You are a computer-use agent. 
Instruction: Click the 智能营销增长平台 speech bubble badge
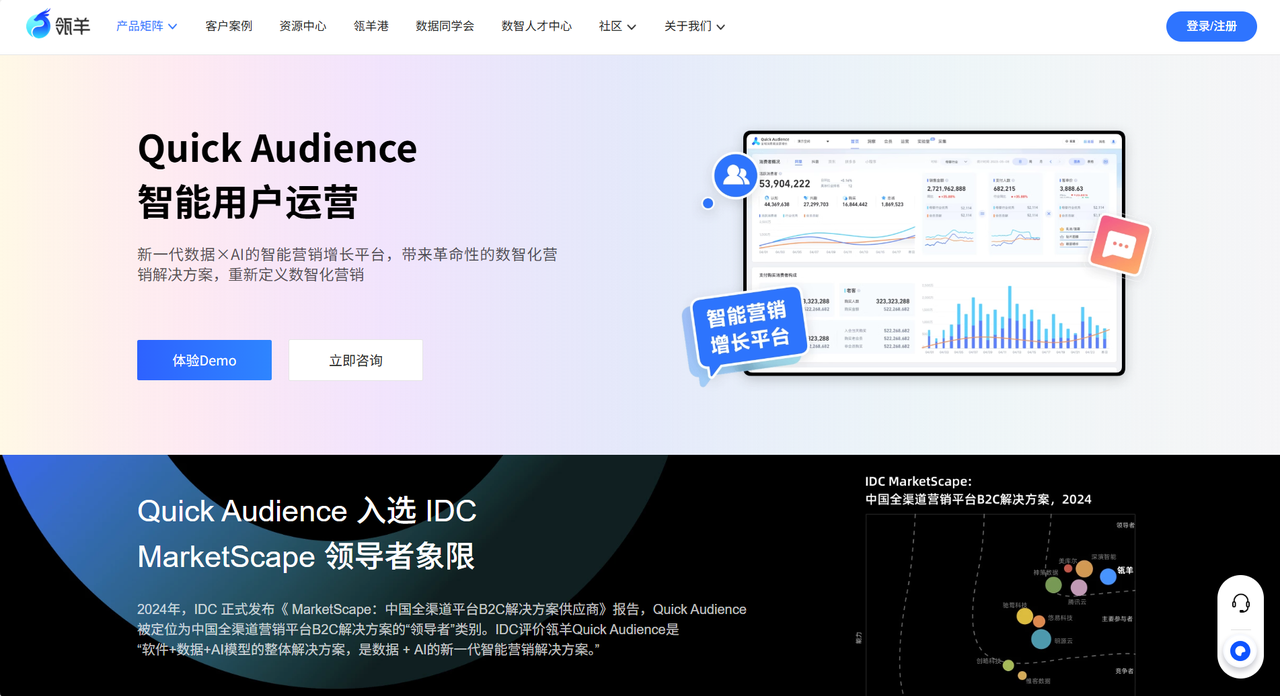tap(747, 331)
